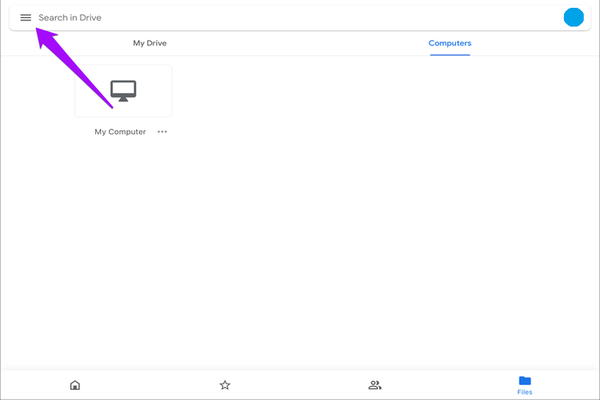Image resolution: width=600 pixels, height=400 pixels.
Task: Click the My Computer label
Action: [x=120, y=132]
